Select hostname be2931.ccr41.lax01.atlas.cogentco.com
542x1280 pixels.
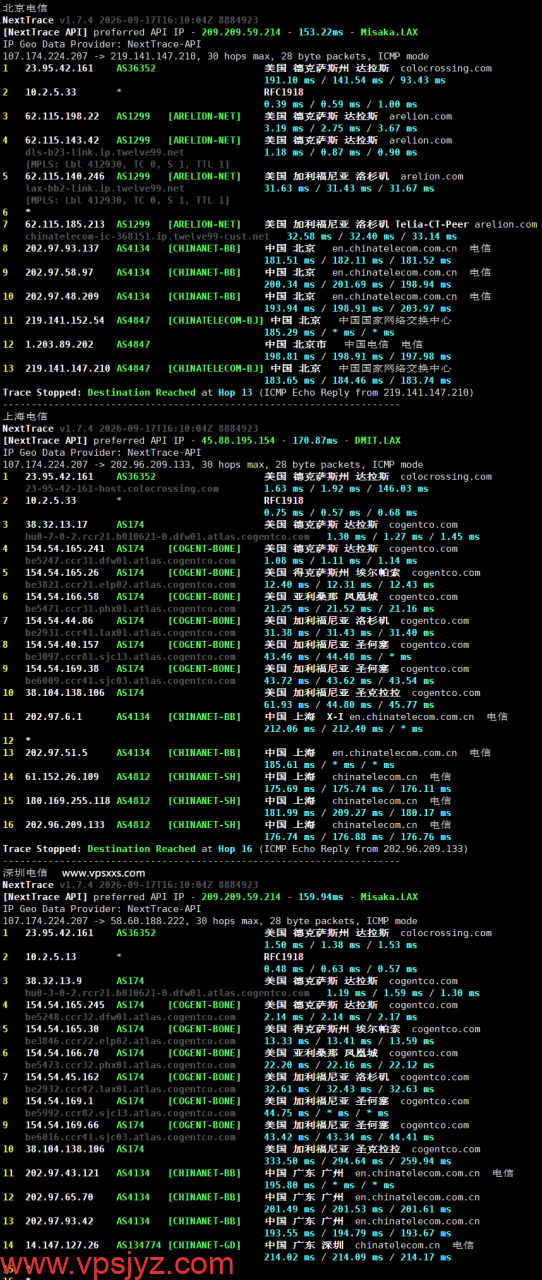[131, 632]
